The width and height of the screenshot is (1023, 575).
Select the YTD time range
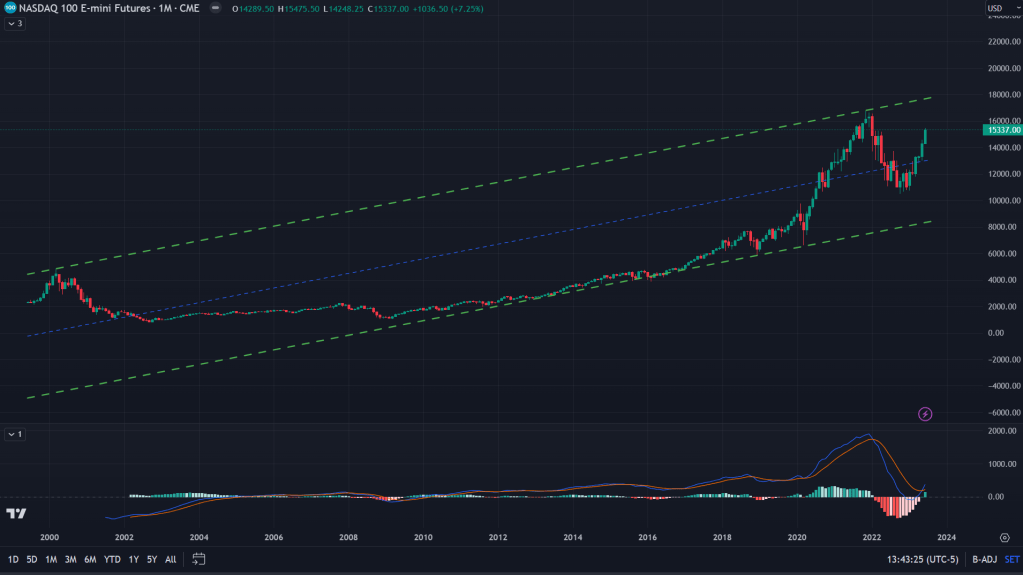(x=111, y=559)
